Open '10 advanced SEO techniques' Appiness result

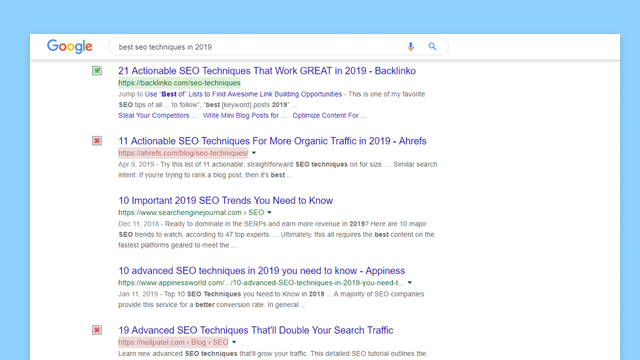tap(262, 271)
